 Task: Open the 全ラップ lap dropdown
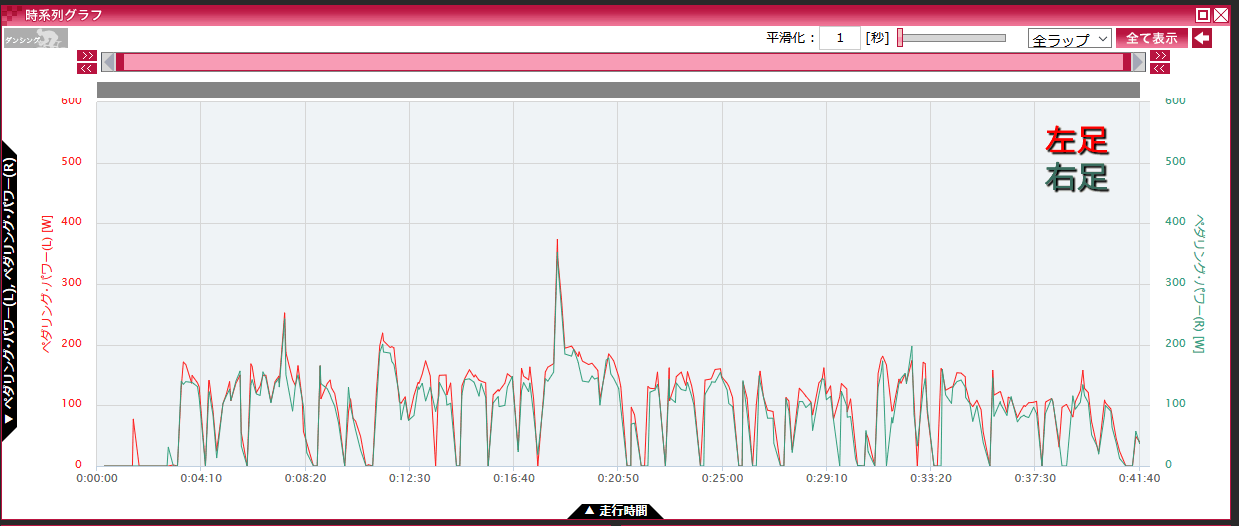click(1069, 39)
